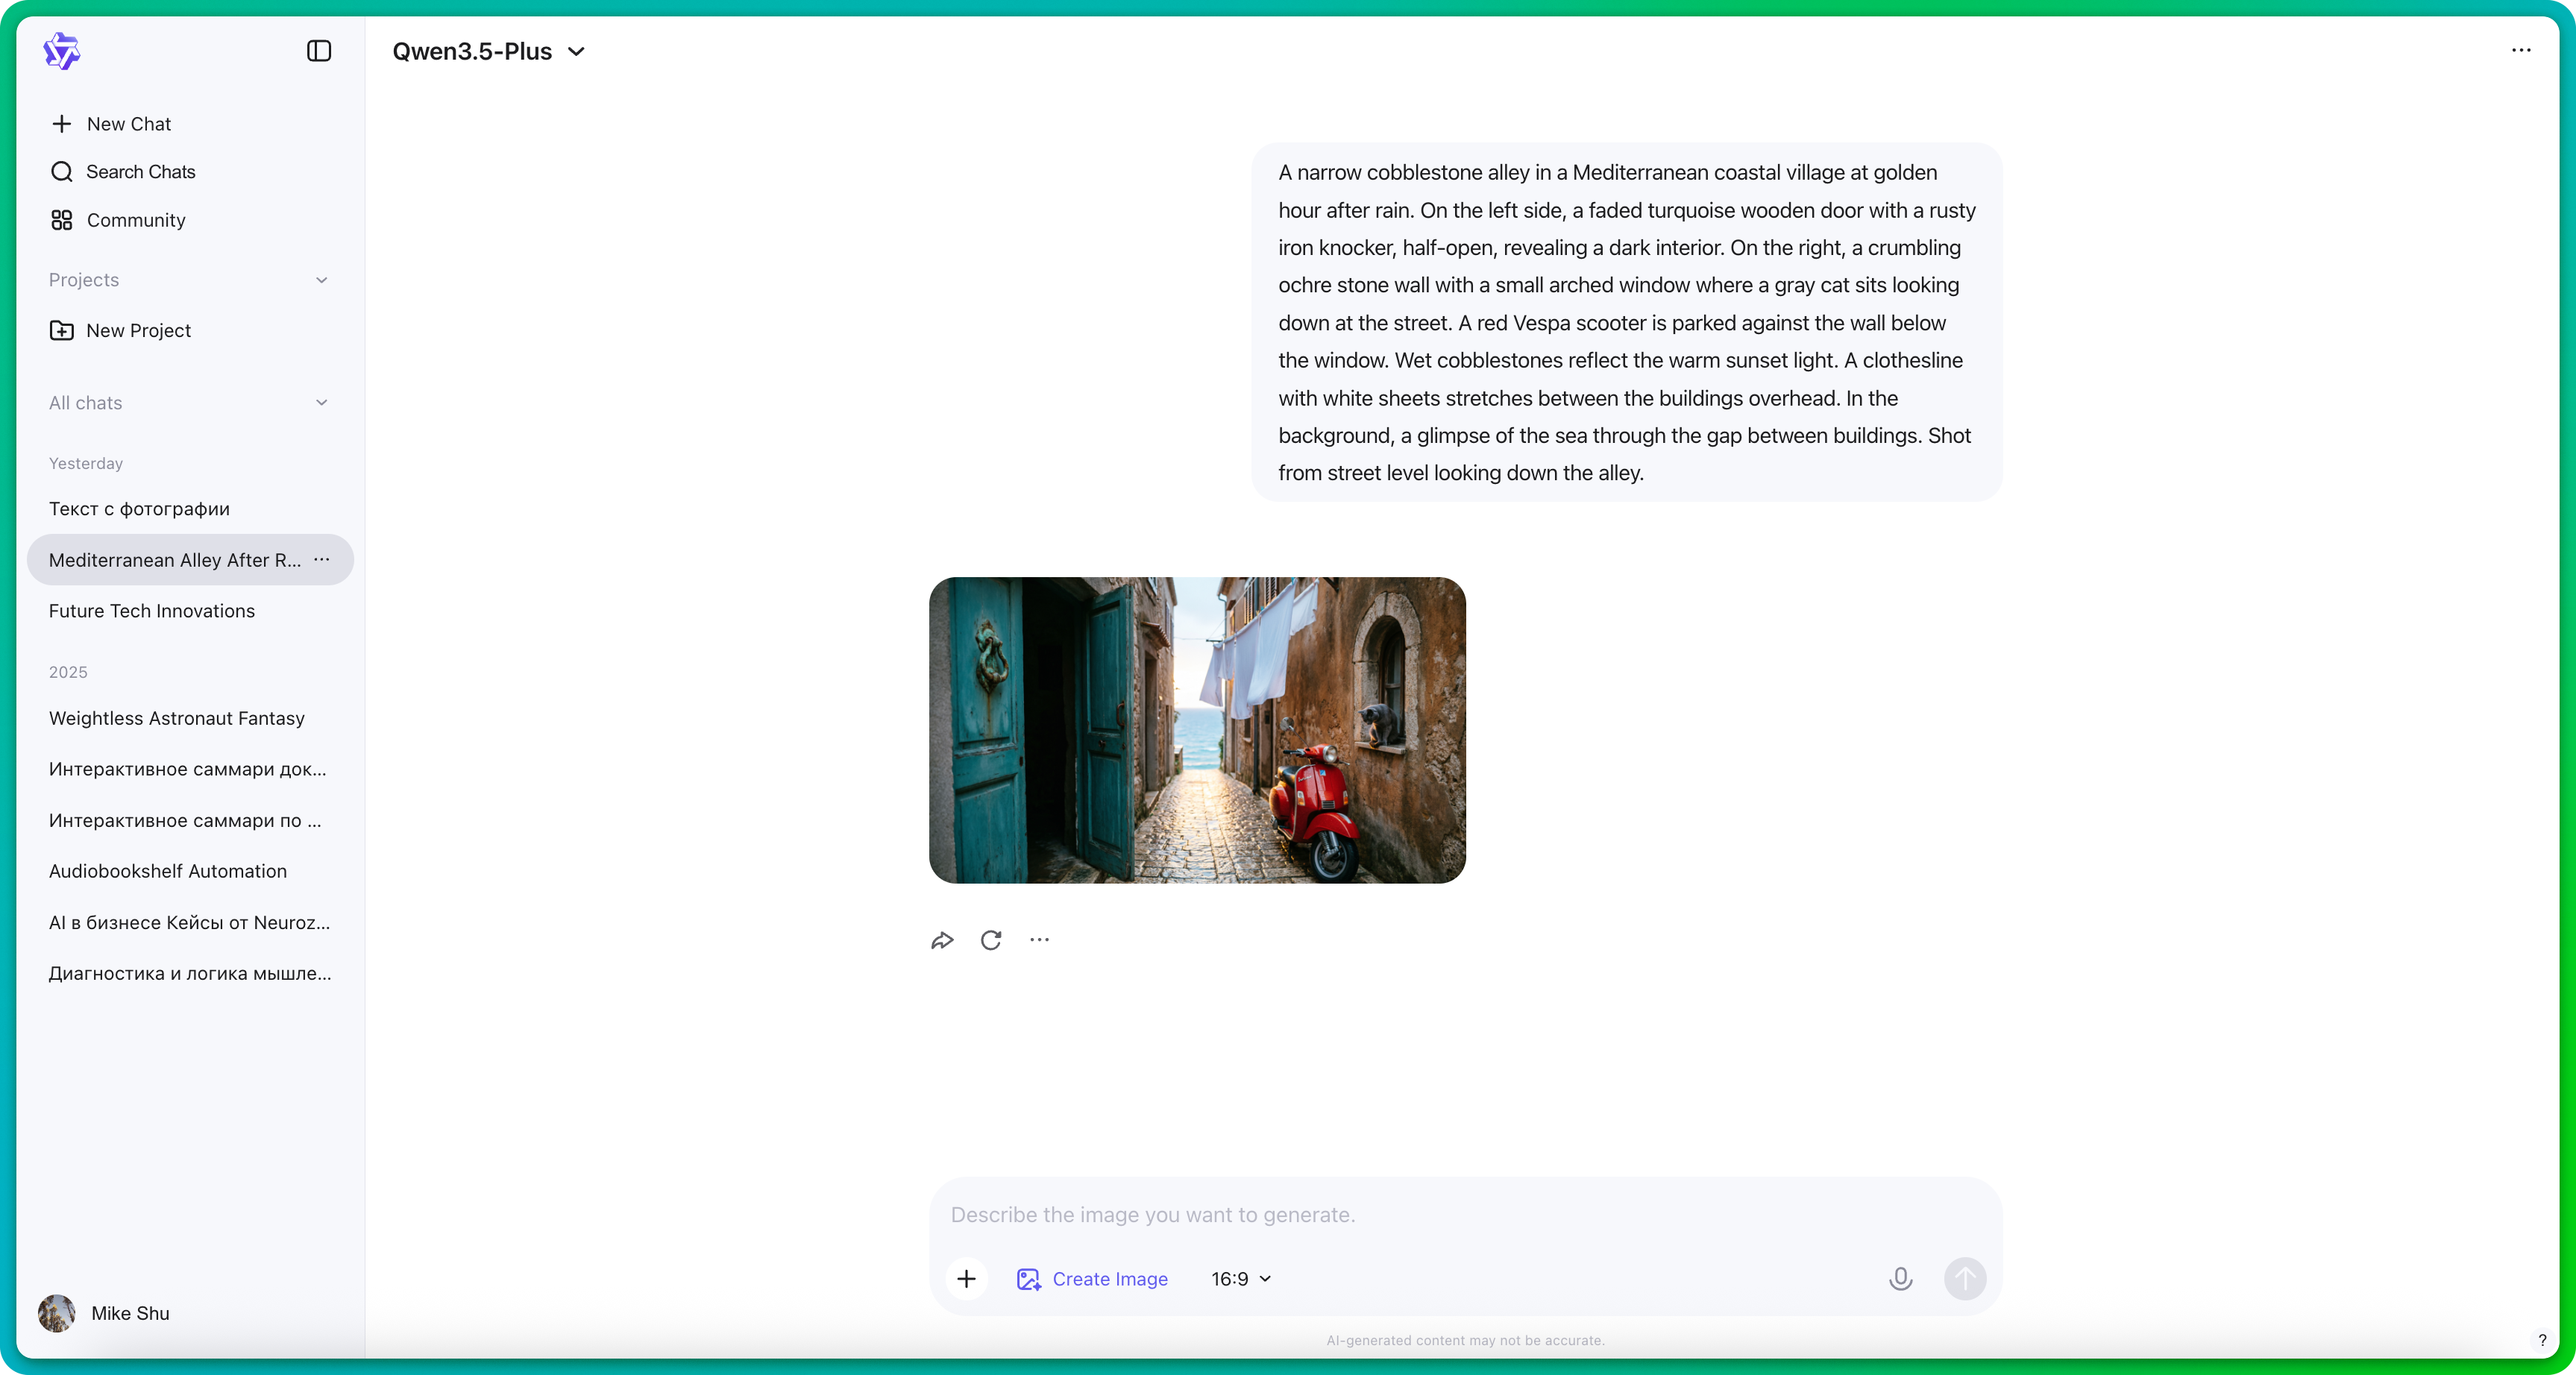Open the Qwen3.5-Plus model dropdown

(488, 51)
